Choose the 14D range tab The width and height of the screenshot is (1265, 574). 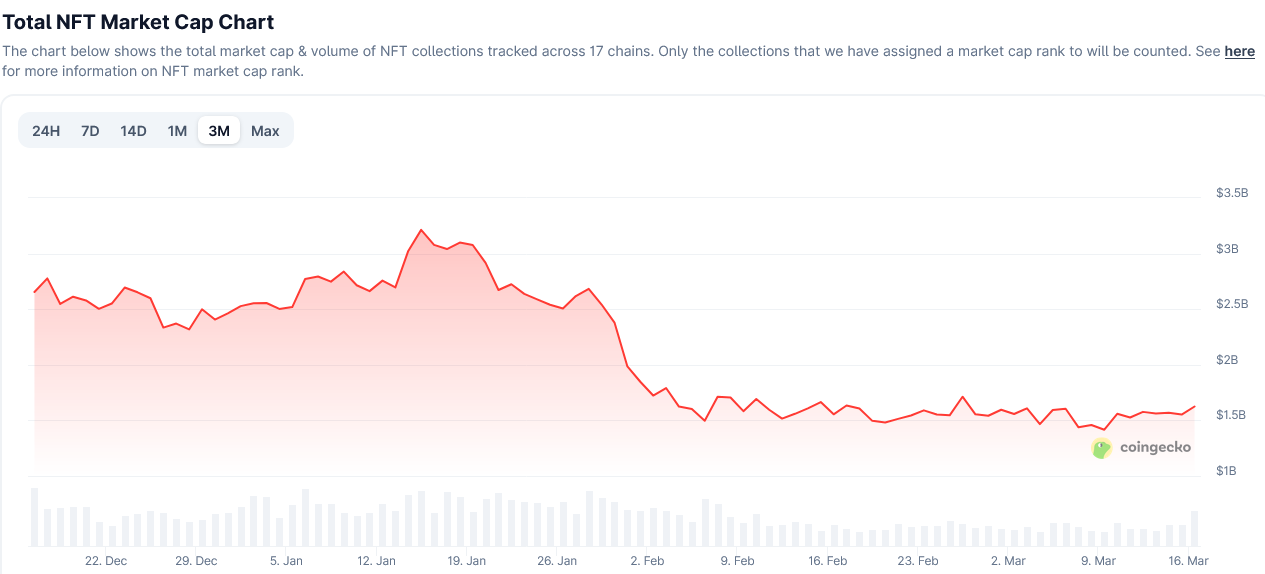pyautogui.click(x=133, y=131)
